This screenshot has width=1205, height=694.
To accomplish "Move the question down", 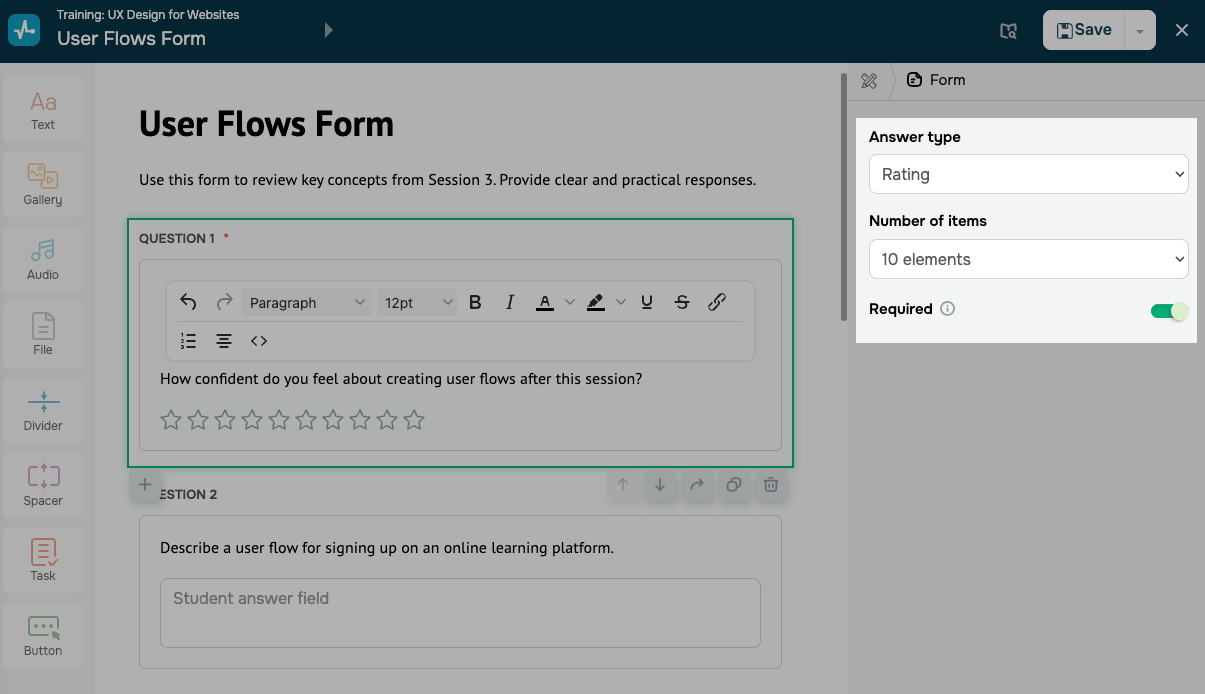I will 660,485.
